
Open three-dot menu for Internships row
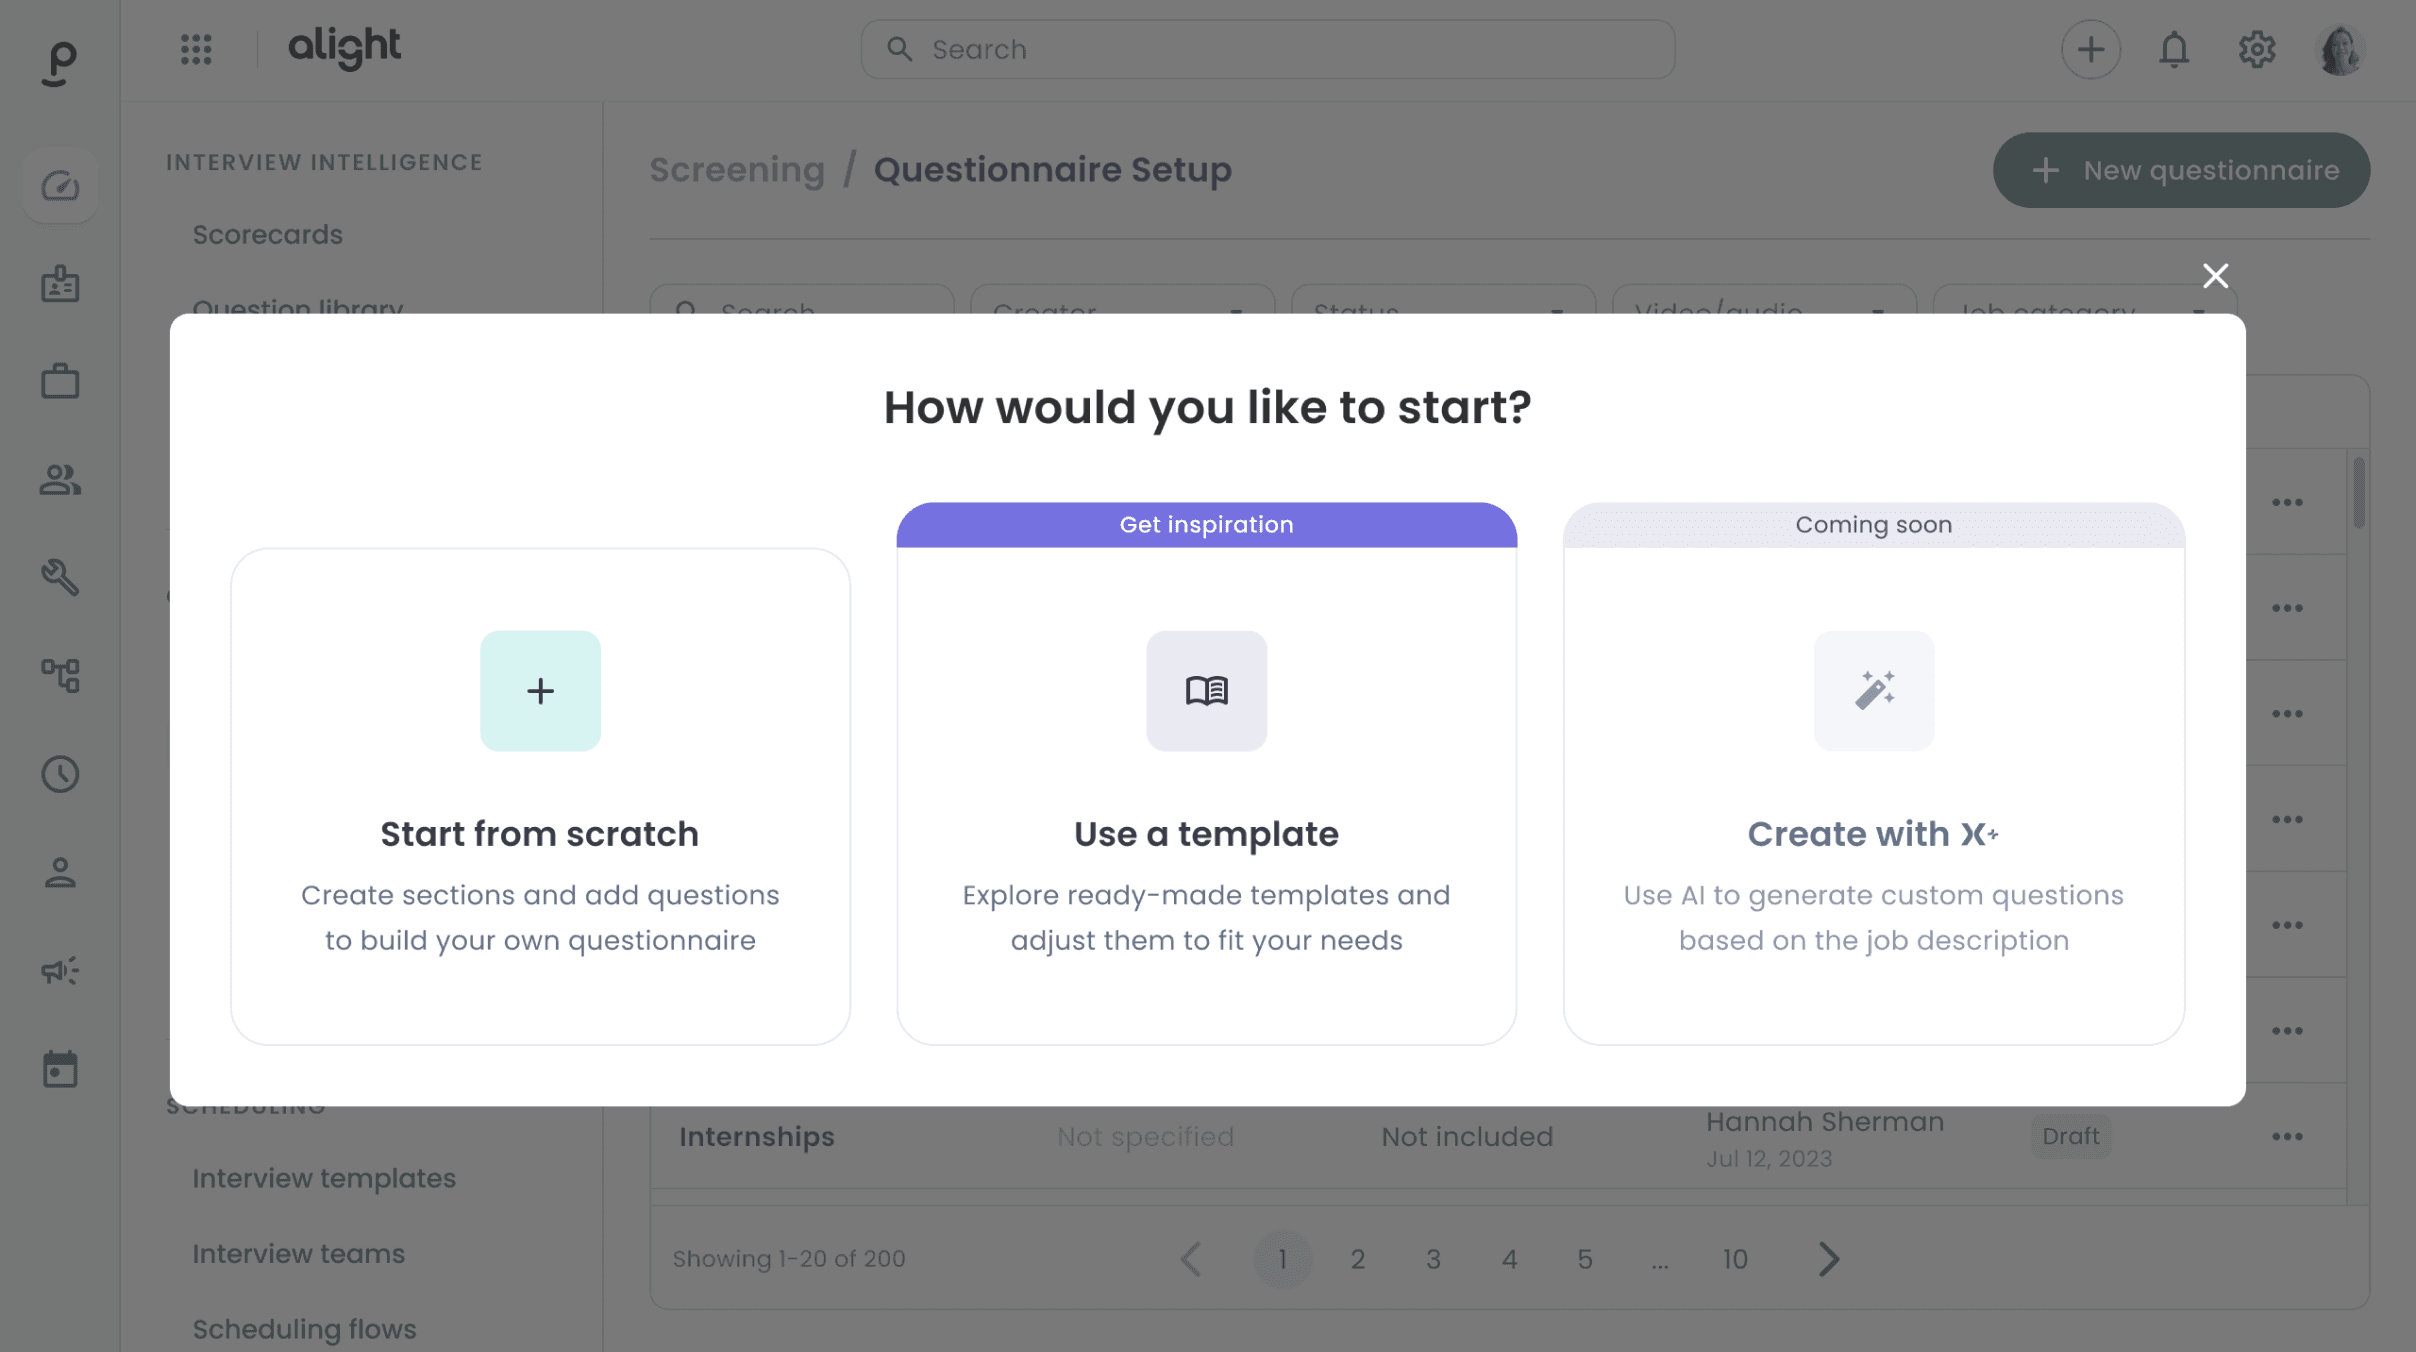pyautogui.click(x=2287, y=1137)
